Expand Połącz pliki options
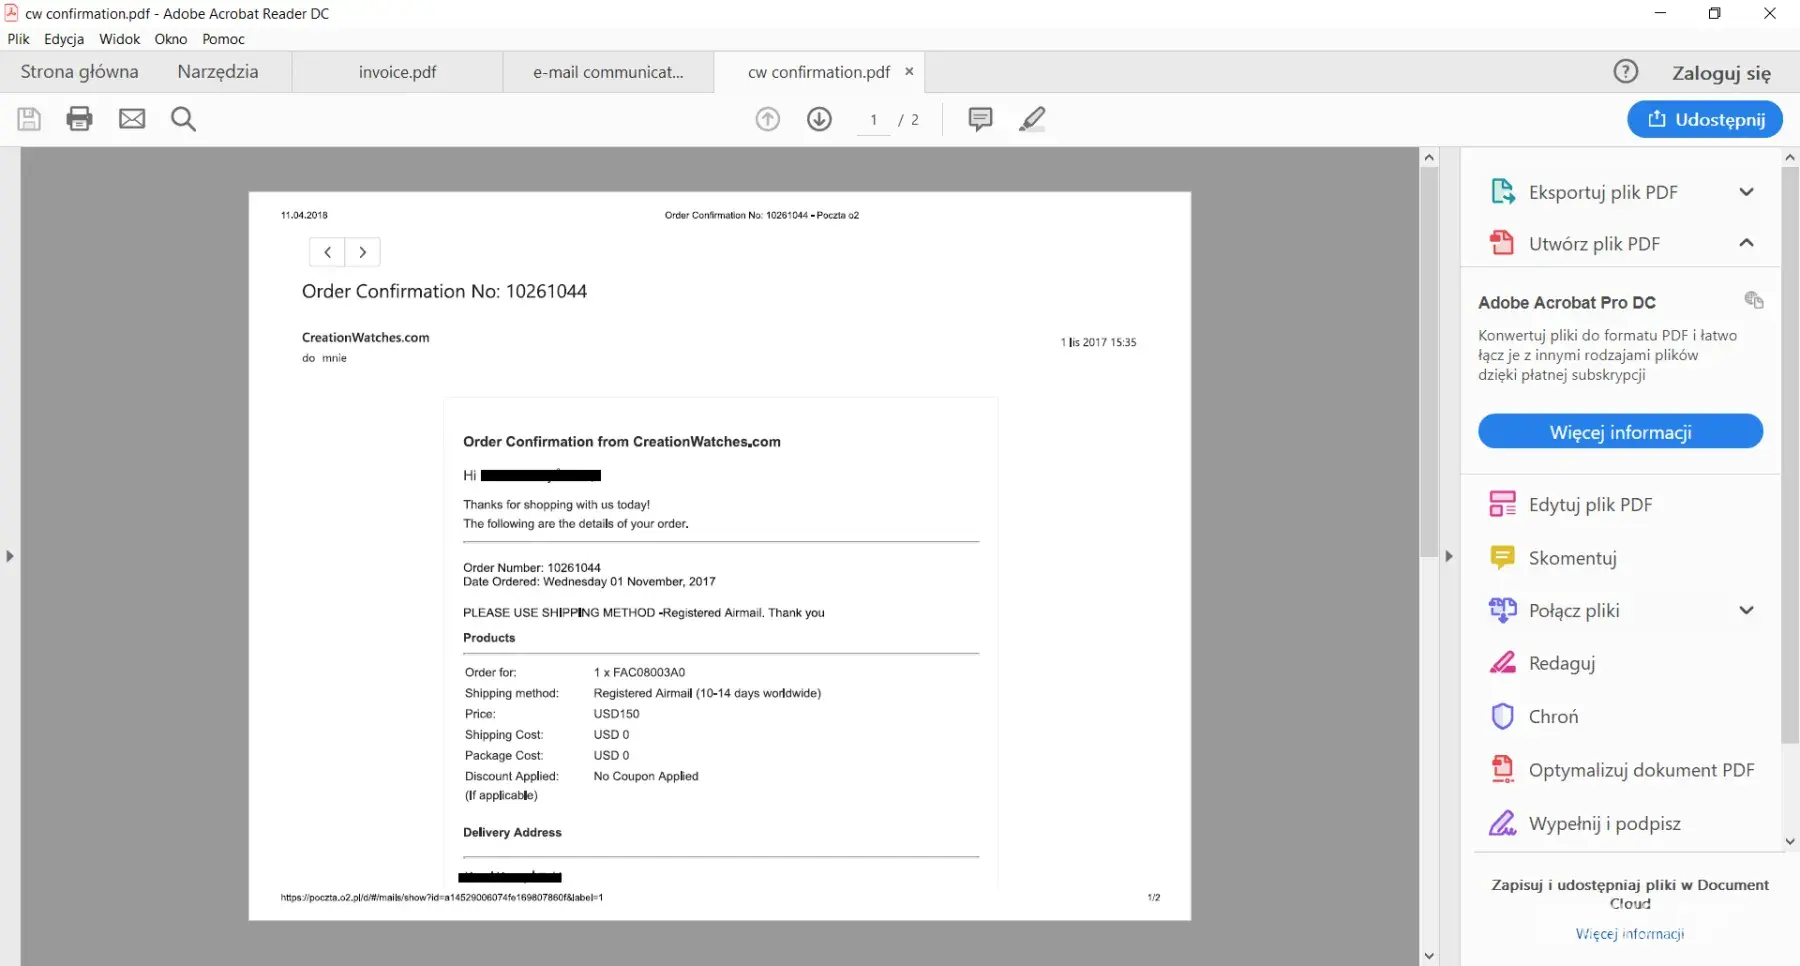The height and width of the screenshot is (966, 1800). click(1746, 610)
